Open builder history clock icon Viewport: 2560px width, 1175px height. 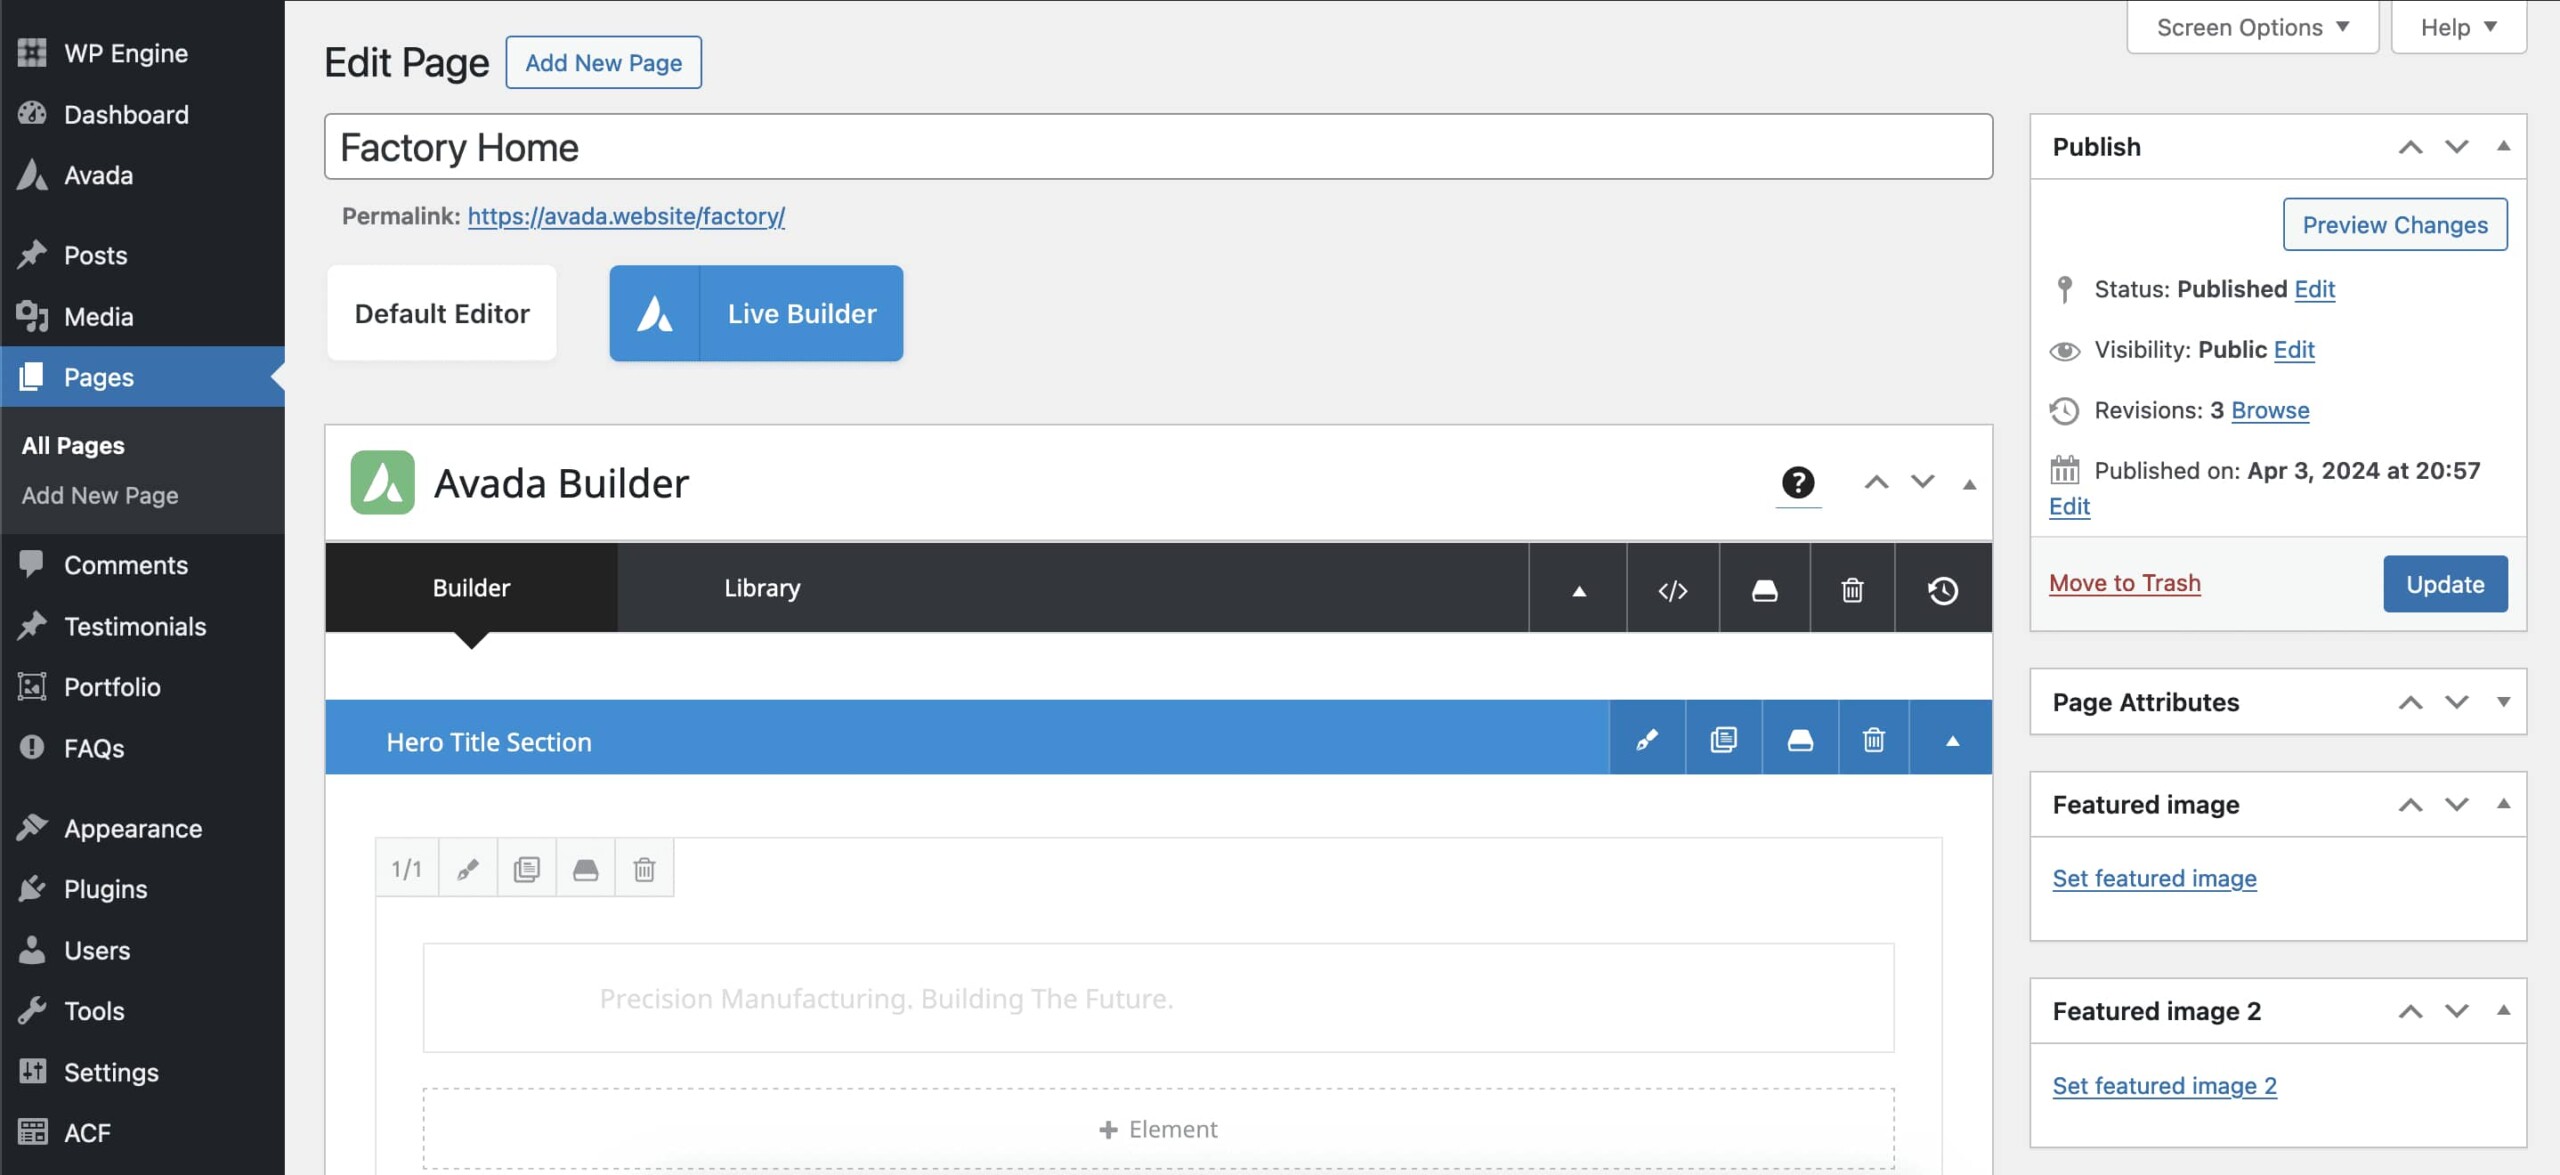coord(1943,589)
